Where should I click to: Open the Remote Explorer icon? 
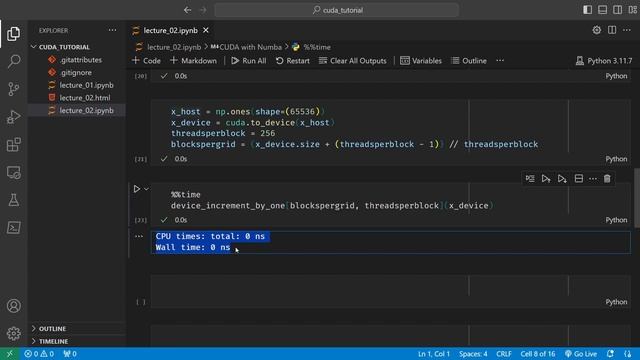13,172
